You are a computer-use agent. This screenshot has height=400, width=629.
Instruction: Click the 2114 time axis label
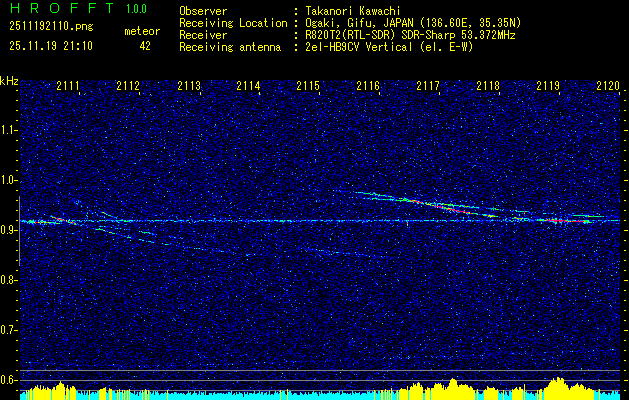[248, 85]
